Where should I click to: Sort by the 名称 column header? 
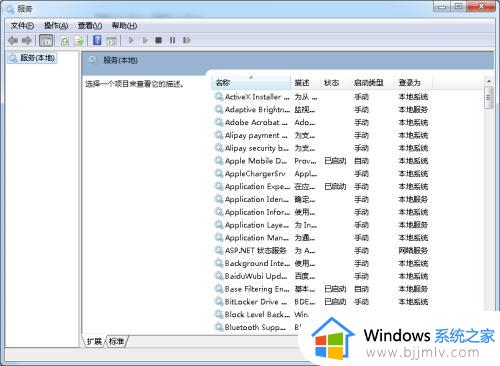point(251,82)
